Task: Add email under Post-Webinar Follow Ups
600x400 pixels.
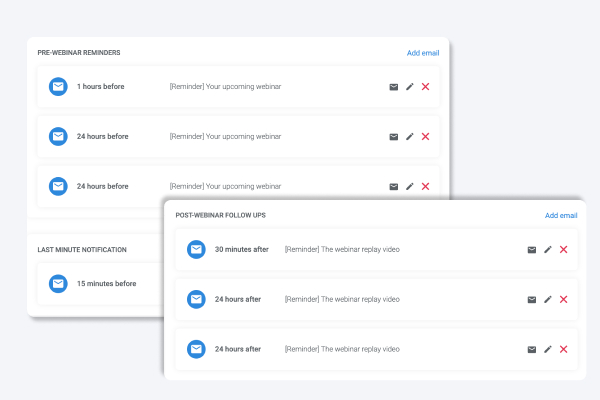Action: pos(561,216)
